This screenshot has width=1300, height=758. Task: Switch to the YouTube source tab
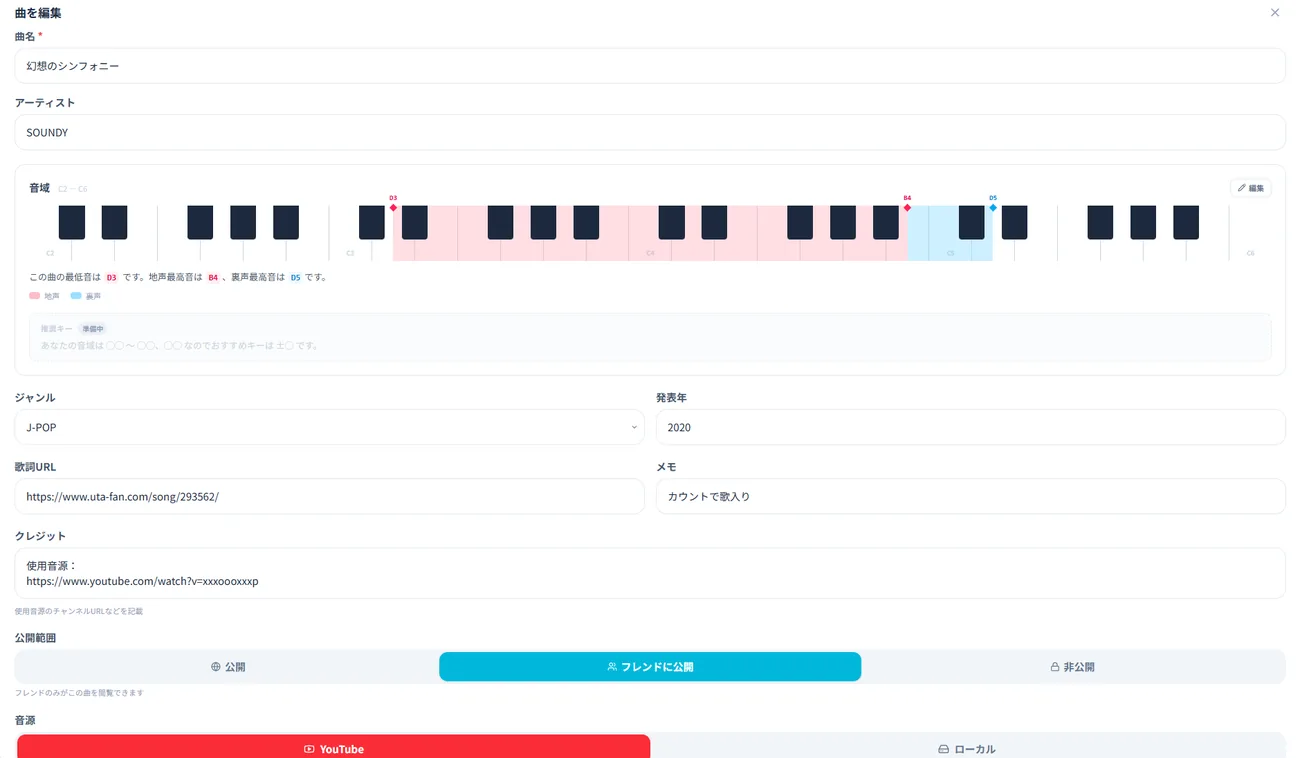334,748
